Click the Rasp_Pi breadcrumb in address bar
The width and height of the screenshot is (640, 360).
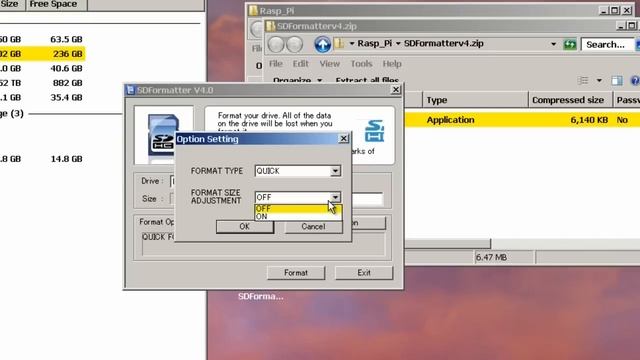click(374, 43)
